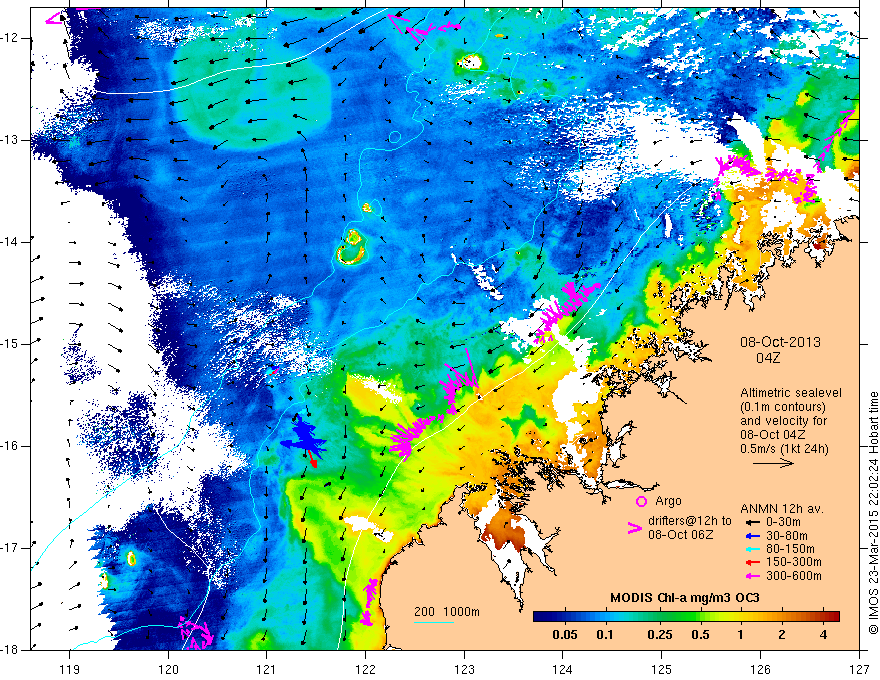Click the blue 30-80m legend arrow
This screenshot has height=680, width=880.
[751, 536]
